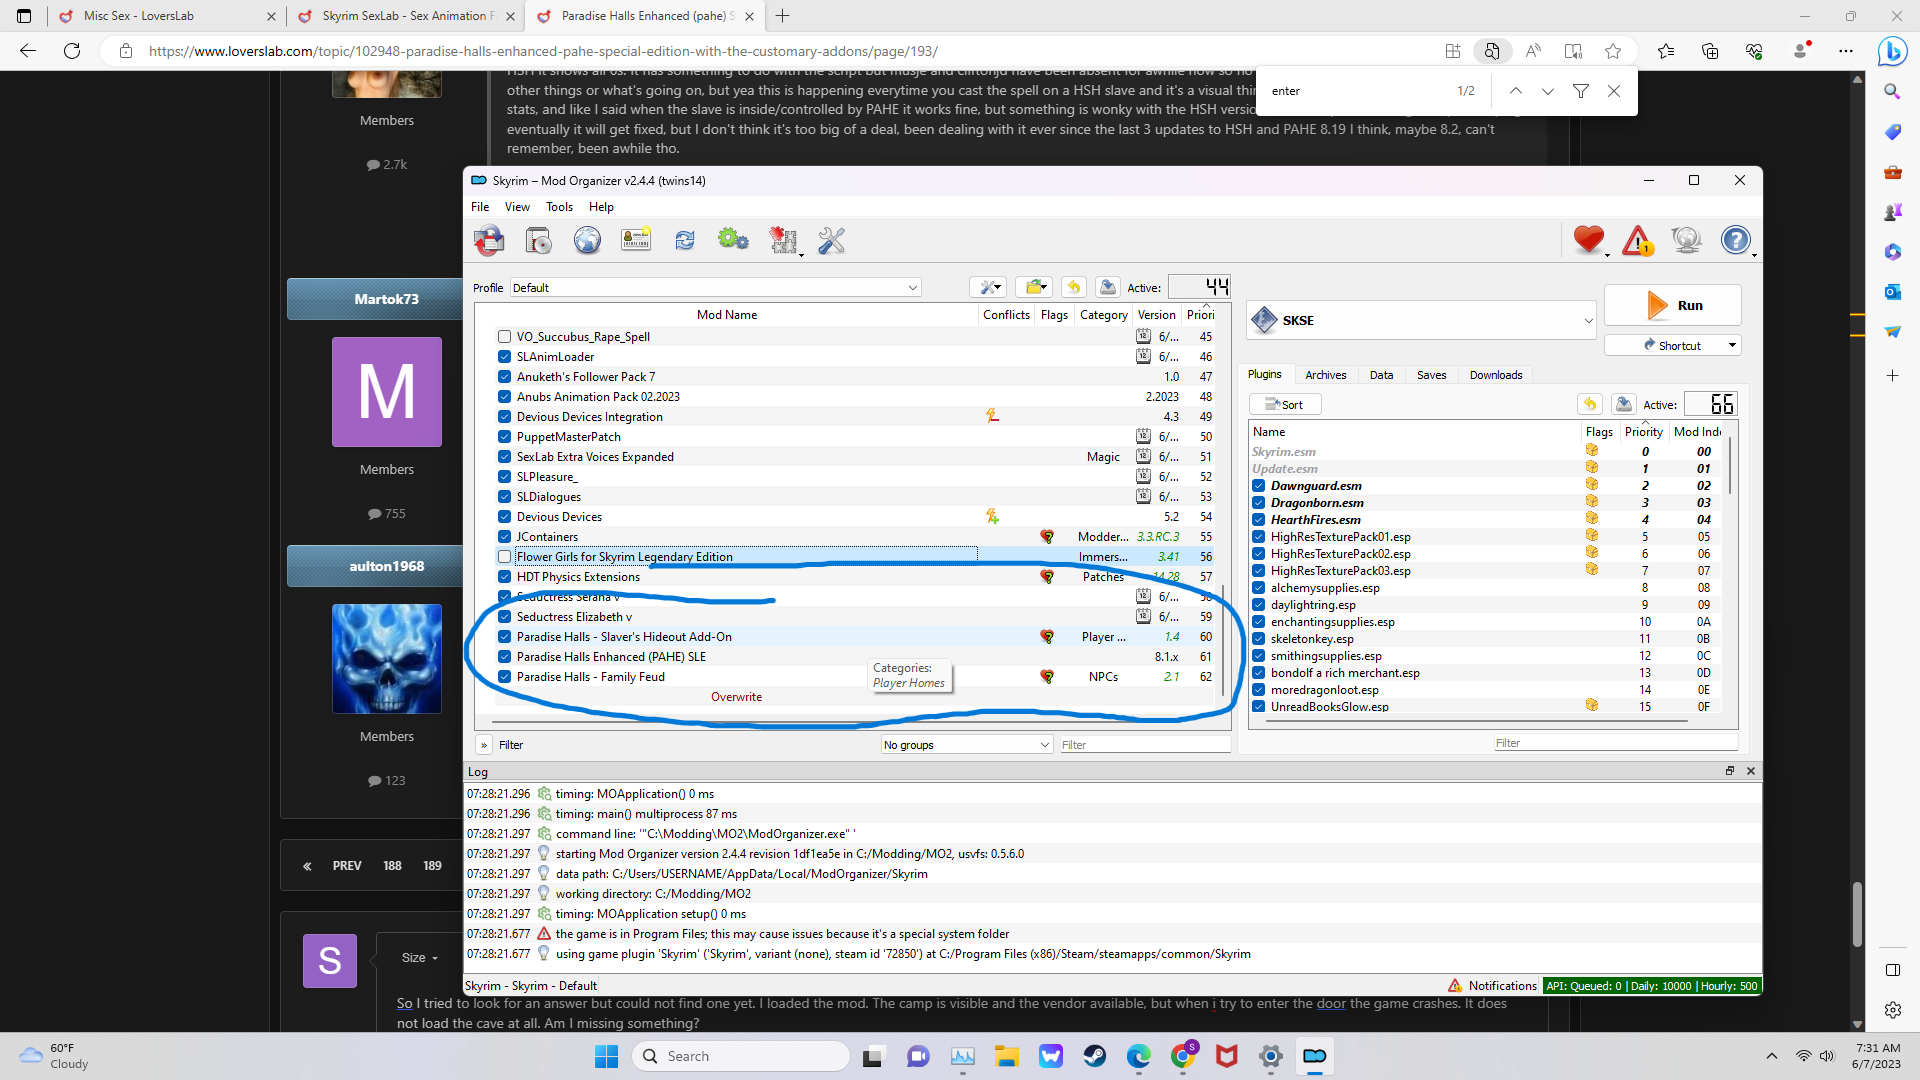The image size is (1920, 1080).
Task: Open the View menu
Action: tap(518, 207)
